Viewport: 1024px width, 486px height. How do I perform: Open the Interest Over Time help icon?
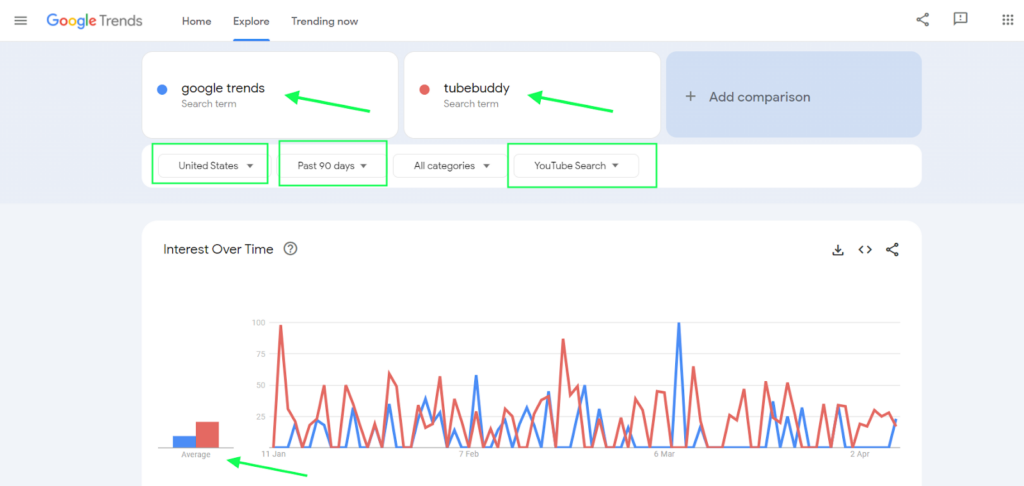click(x=290, y=249)
